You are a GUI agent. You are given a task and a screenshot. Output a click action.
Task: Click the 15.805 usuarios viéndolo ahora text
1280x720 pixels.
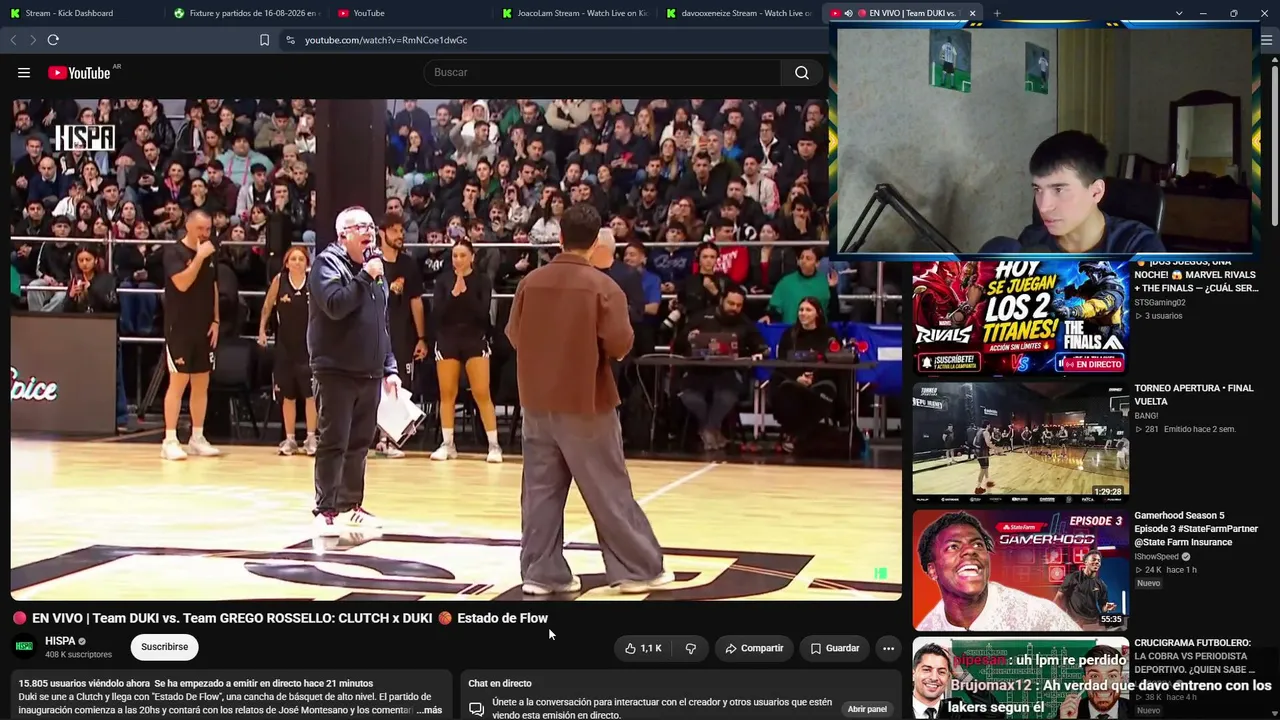(x=84, y=683)
